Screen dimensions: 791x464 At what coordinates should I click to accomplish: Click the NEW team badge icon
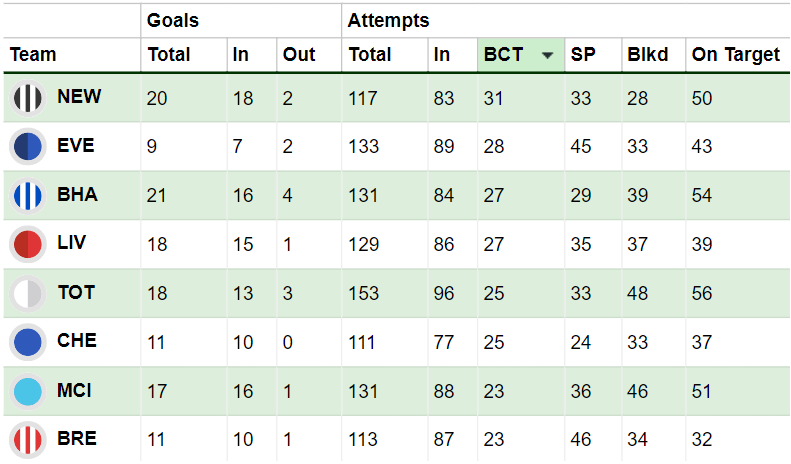click(28, 98)
